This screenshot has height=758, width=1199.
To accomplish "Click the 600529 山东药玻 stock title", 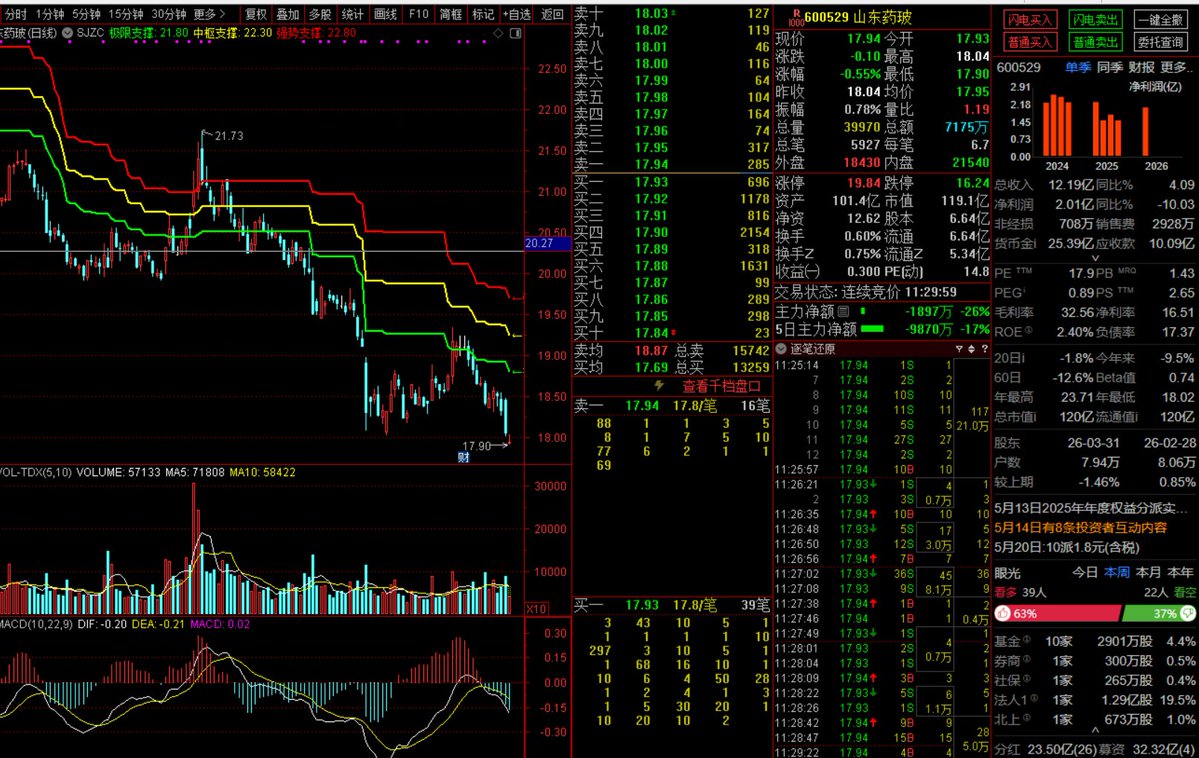I will click(858, 17).
